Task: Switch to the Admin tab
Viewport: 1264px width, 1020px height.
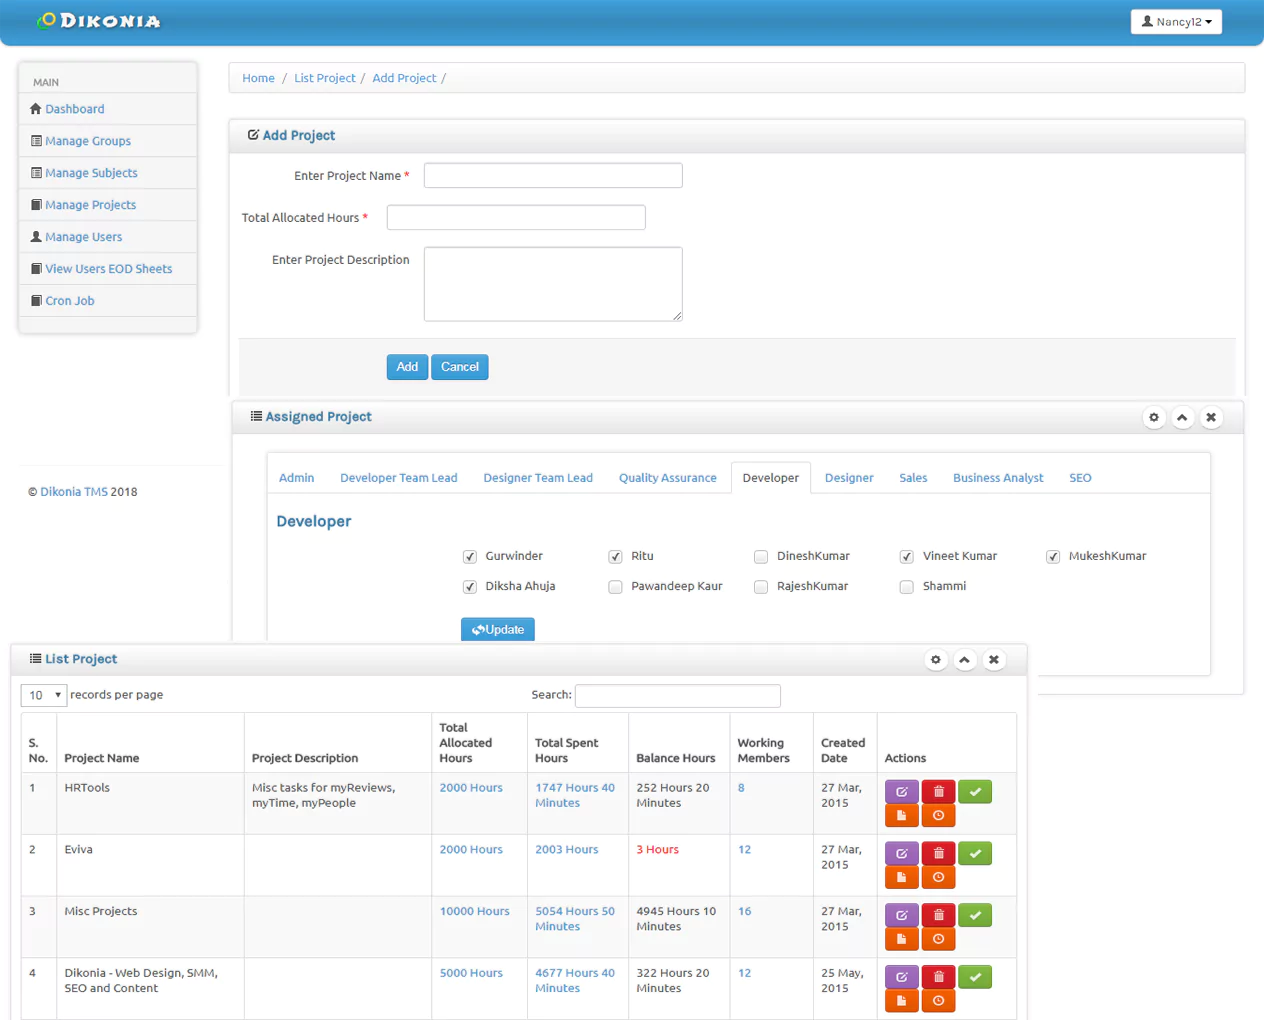Action: pyautogui.click(x=296, y=478)
